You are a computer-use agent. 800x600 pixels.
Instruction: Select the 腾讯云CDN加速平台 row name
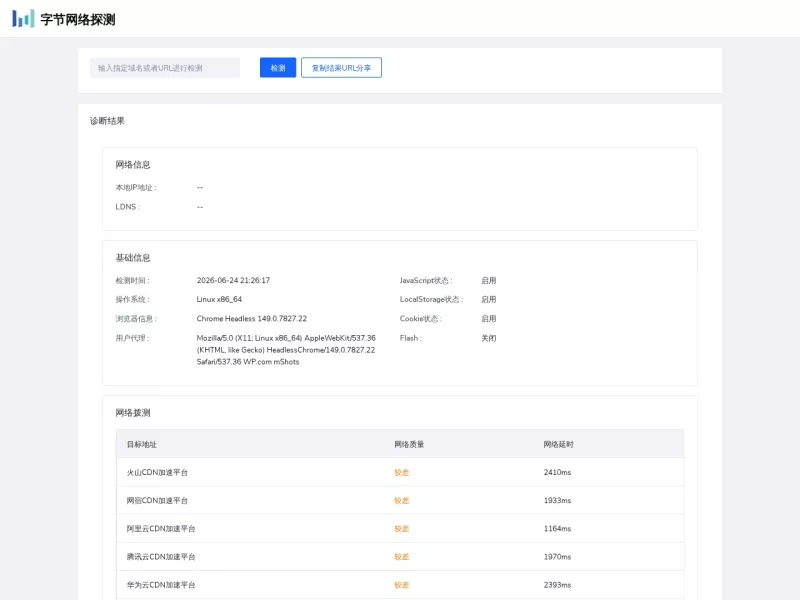pyautogui.click(x=161, y=557)
